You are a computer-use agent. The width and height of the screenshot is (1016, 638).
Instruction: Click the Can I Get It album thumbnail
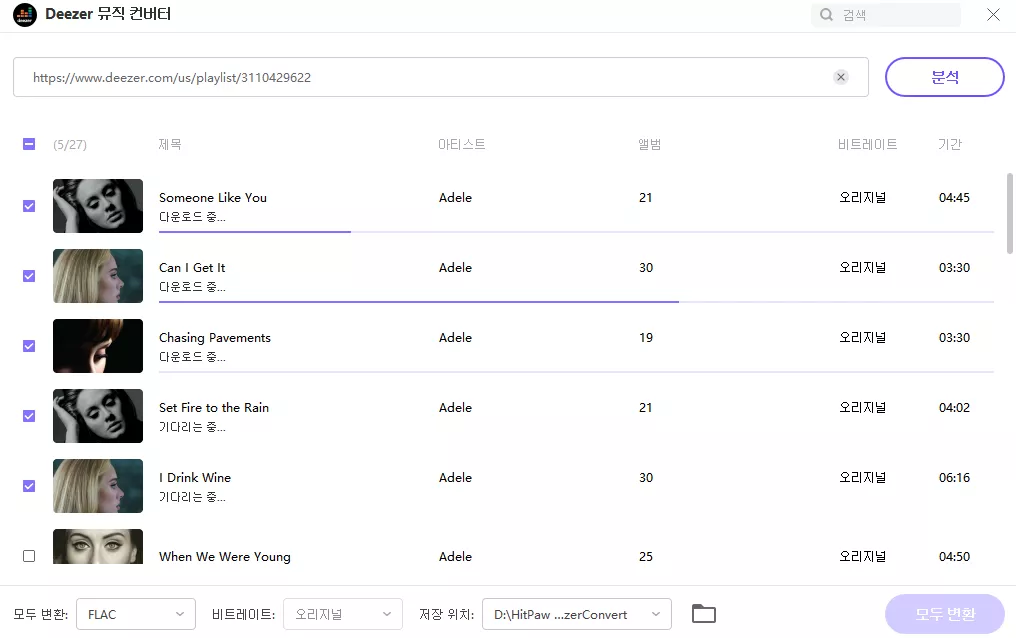coord(98,276)
